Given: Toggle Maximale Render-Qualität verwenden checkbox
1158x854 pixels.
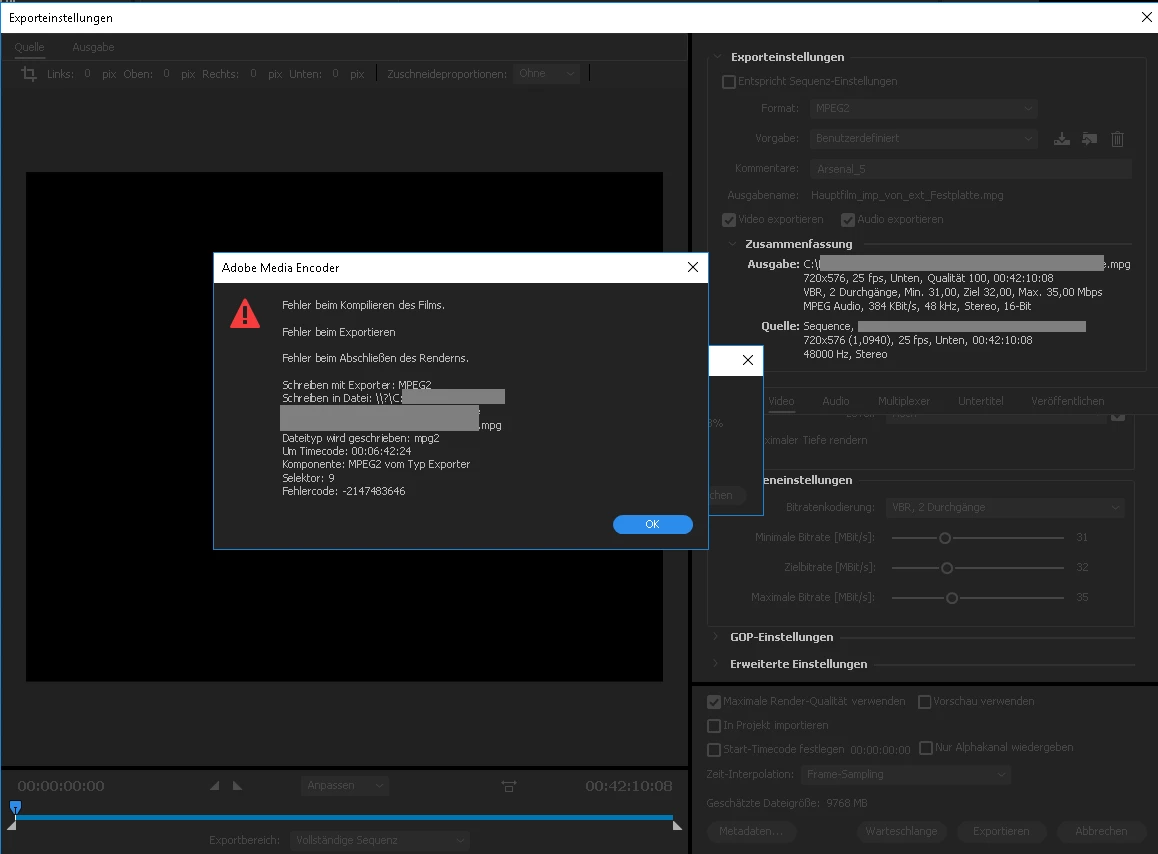Looking at the screenshot, I should point(713,701).
